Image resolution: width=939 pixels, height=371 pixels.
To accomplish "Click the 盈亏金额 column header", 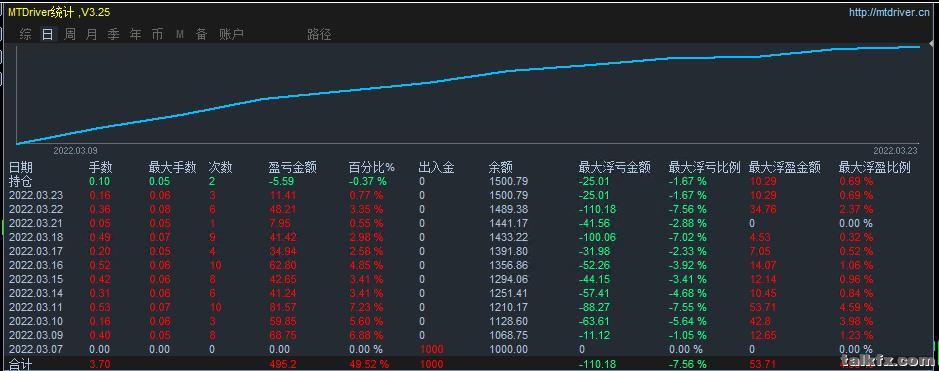I will (293, 168).
